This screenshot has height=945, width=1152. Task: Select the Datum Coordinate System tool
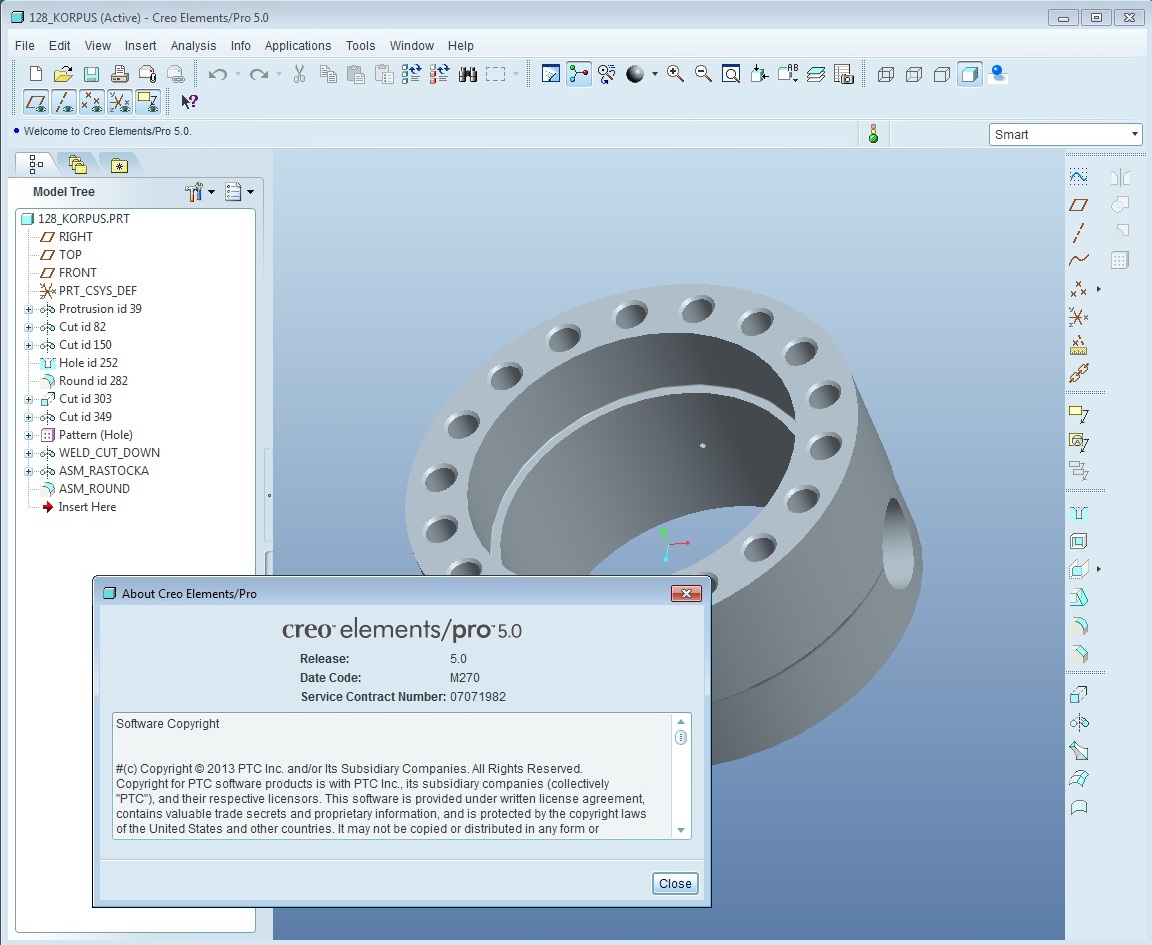pos(1079,317)
